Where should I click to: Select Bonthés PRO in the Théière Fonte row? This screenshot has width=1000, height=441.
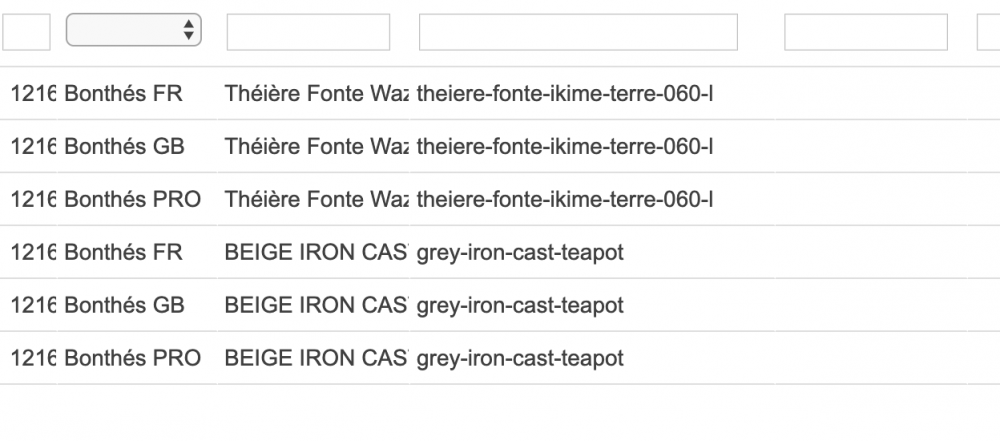[x=132, y=199]
